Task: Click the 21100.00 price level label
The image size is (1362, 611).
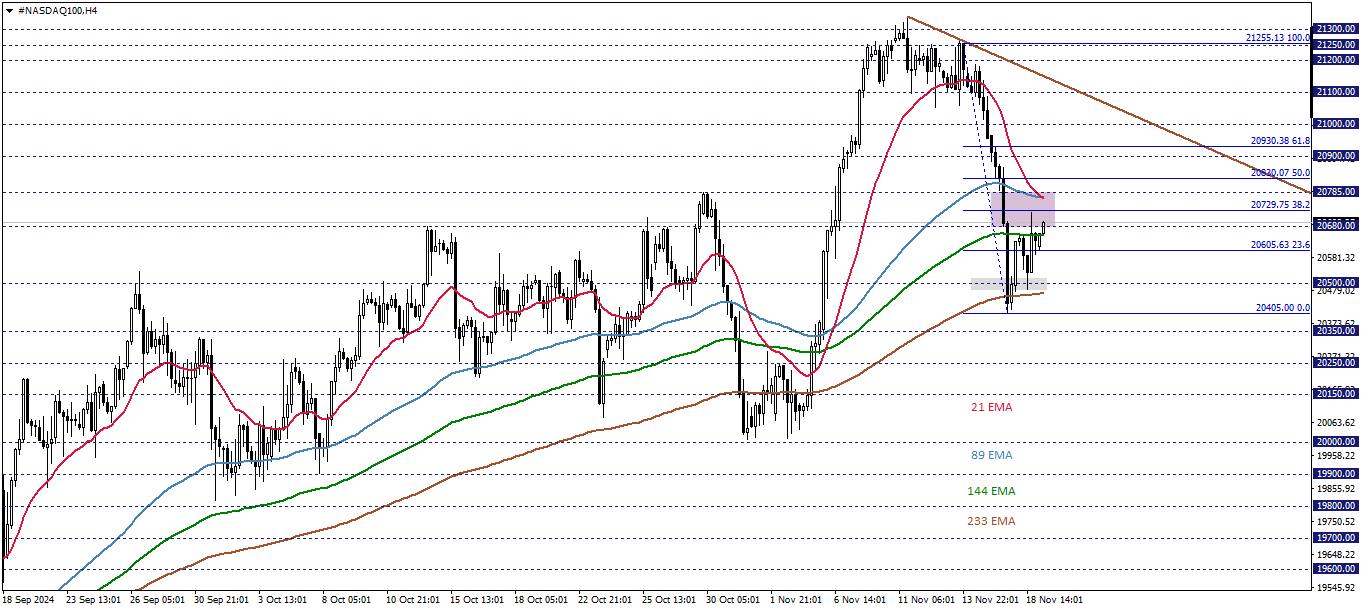Action: click(1336, 92)
